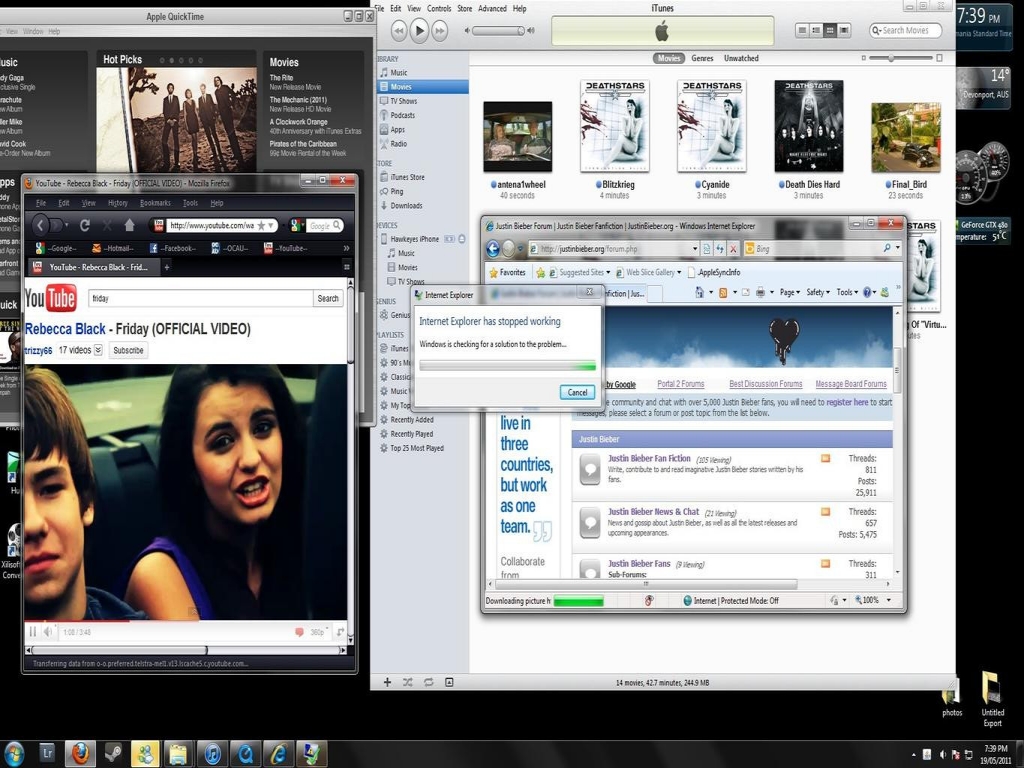Viewport: 1024px width, 768px height.
Task: Open Firefox Bookmarks menu
Action: point(155,203)
